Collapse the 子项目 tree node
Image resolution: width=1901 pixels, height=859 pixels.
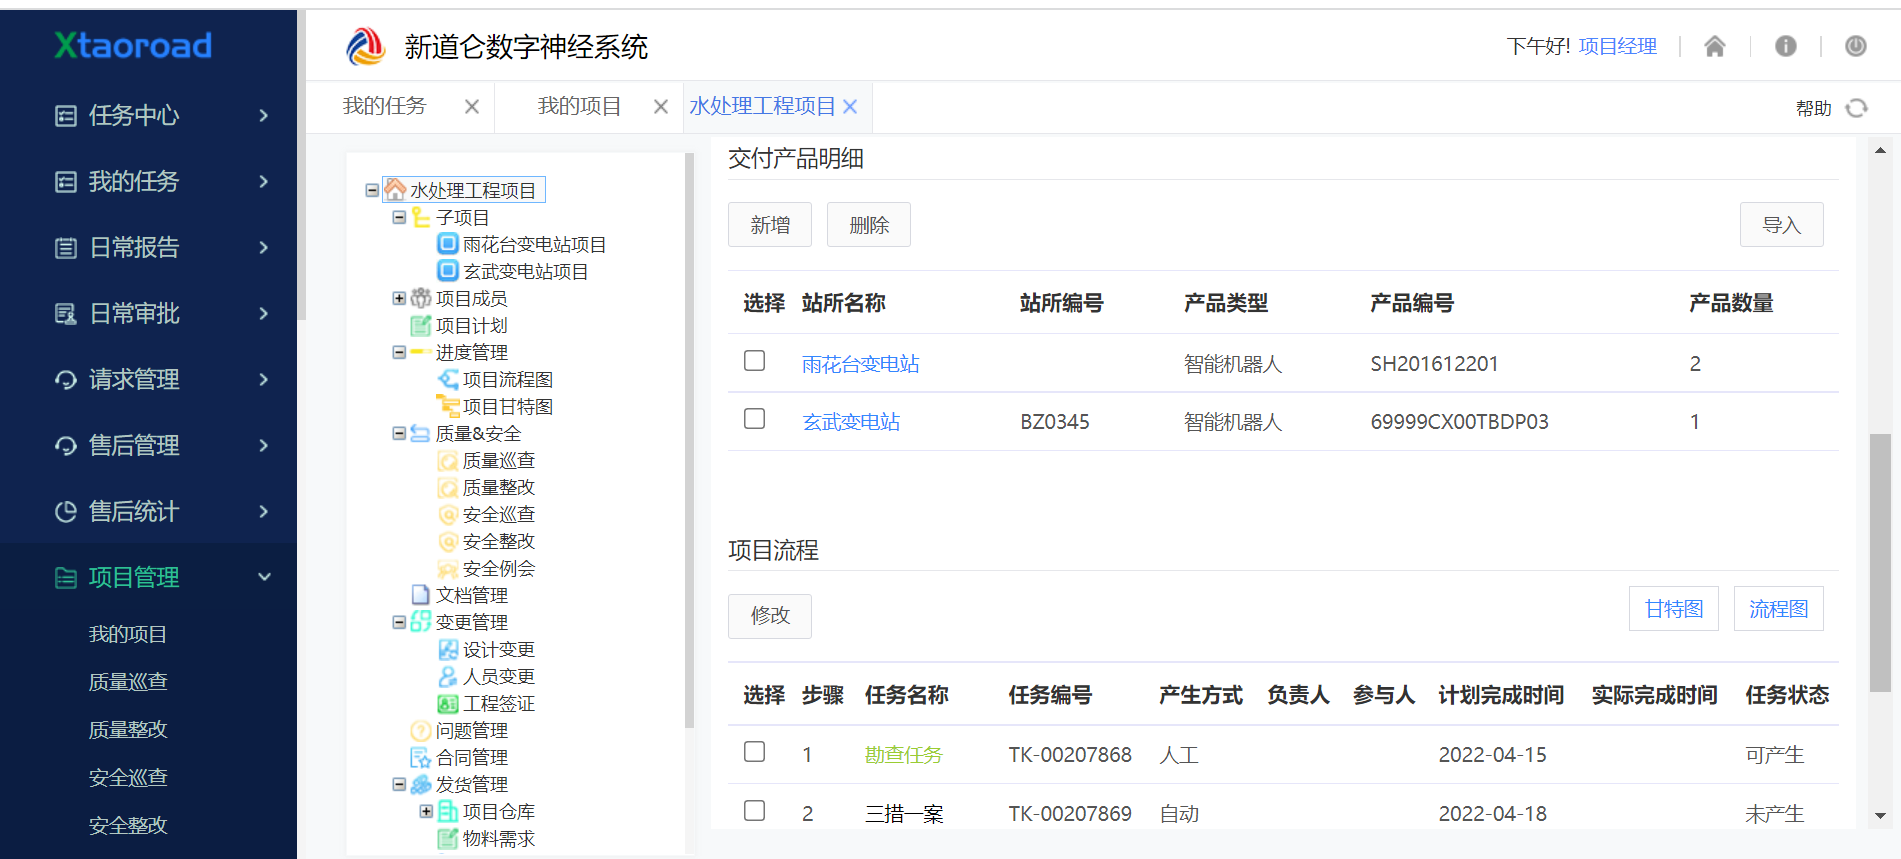click(x=399, y=217)
